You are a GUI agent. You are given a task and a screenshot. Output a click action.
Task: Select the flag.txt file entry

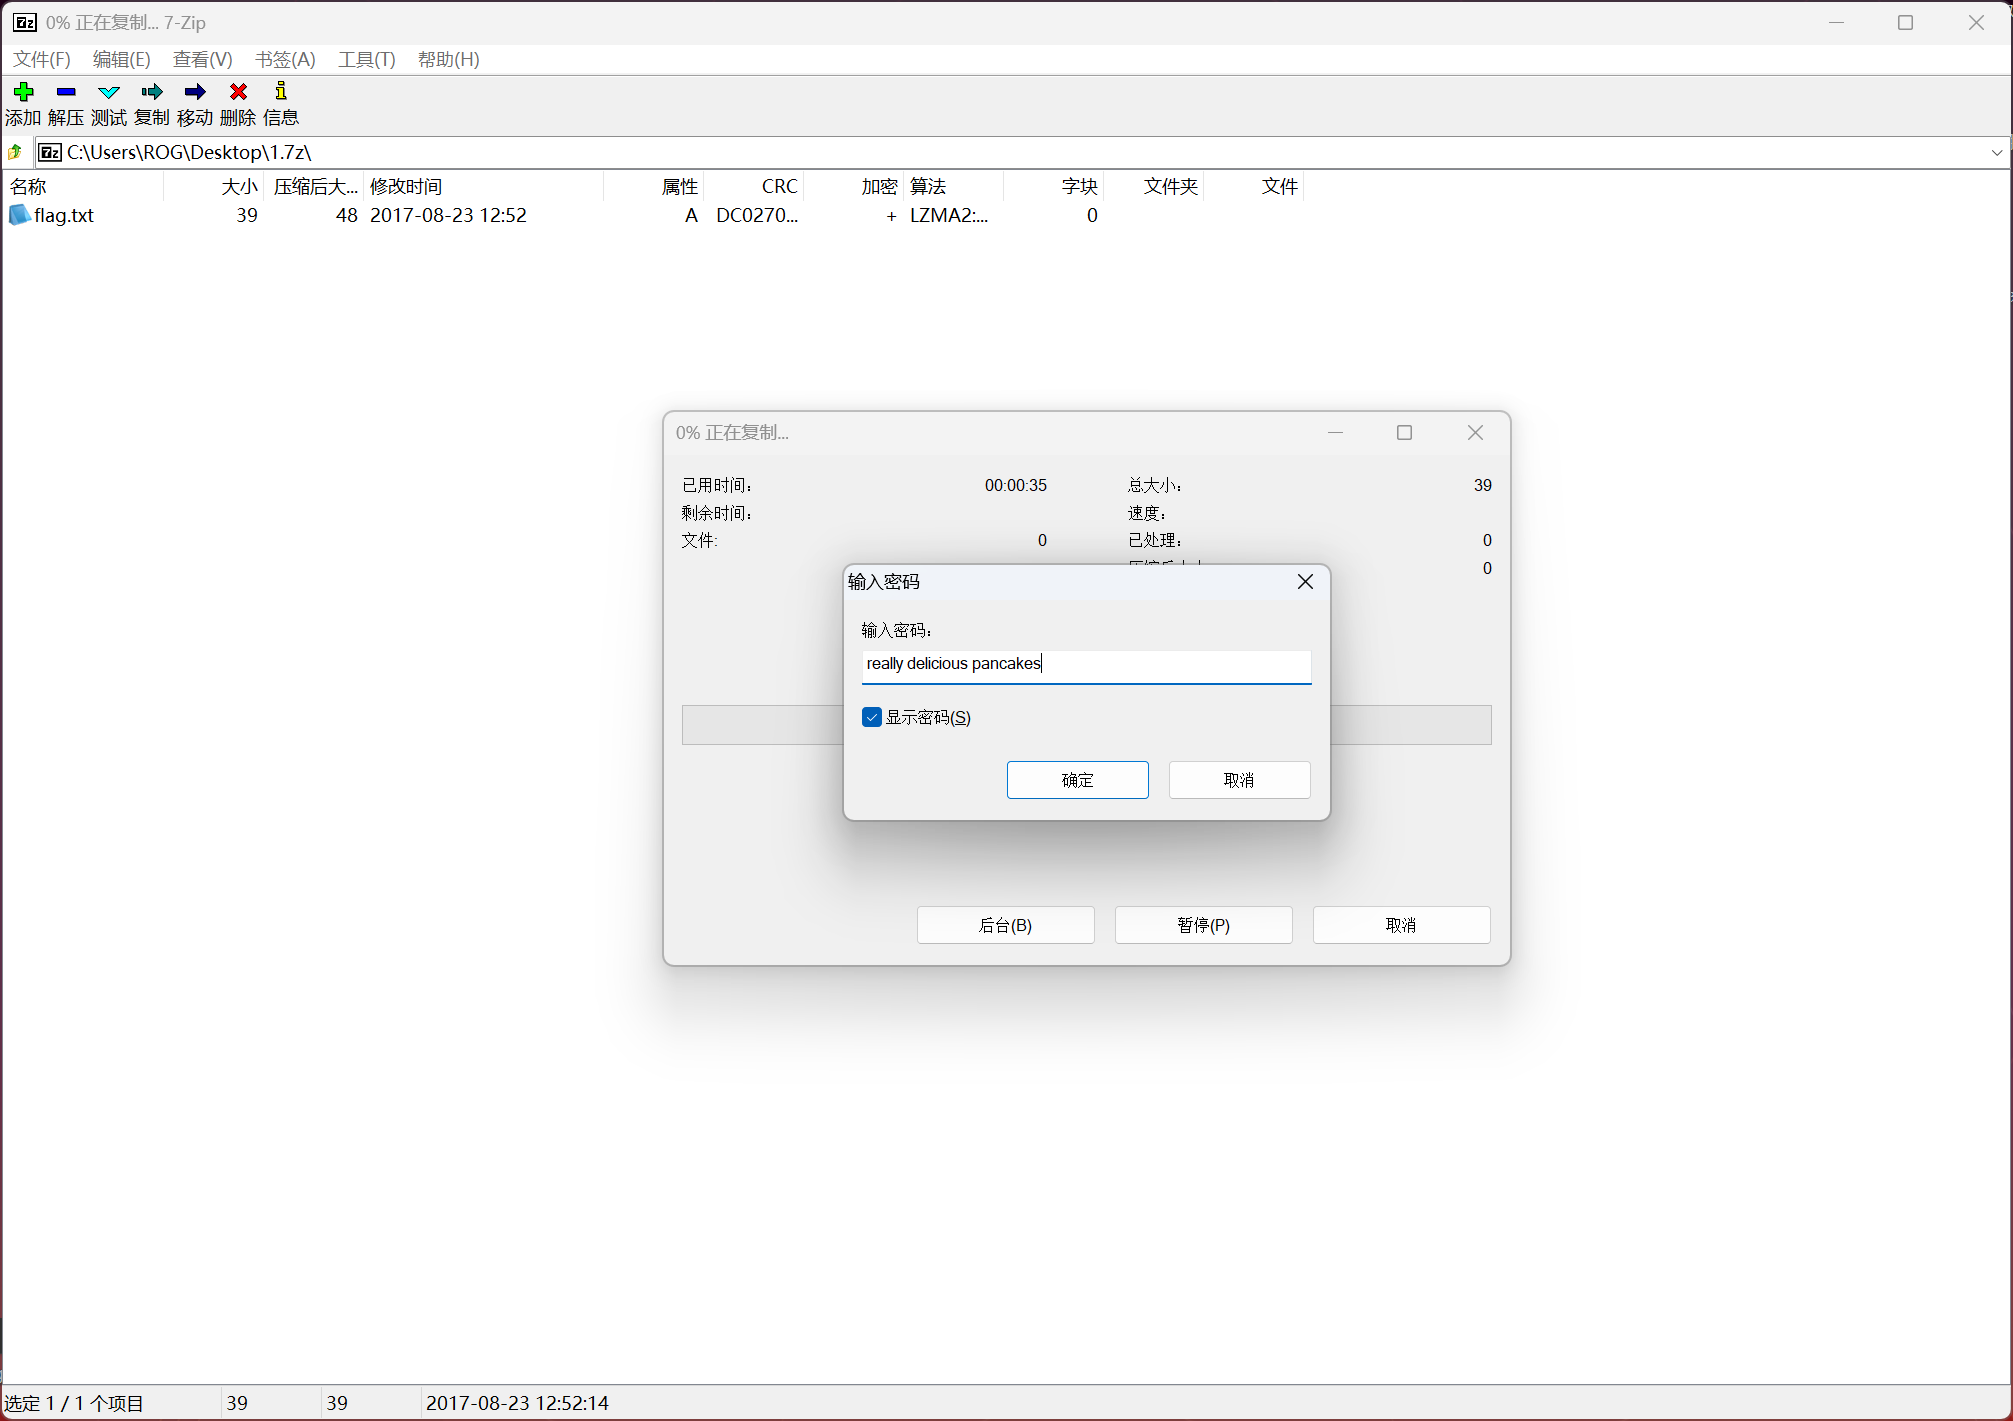[x=63, y=215]
